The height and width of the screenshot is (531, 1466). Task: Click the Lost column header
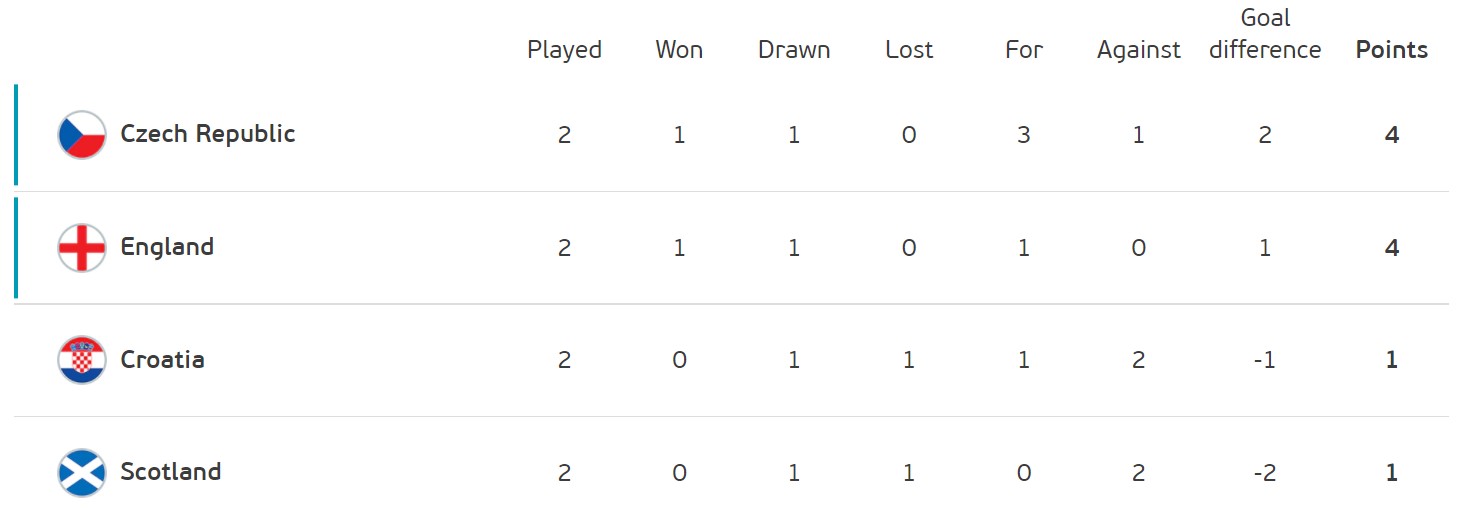(909, 50)
